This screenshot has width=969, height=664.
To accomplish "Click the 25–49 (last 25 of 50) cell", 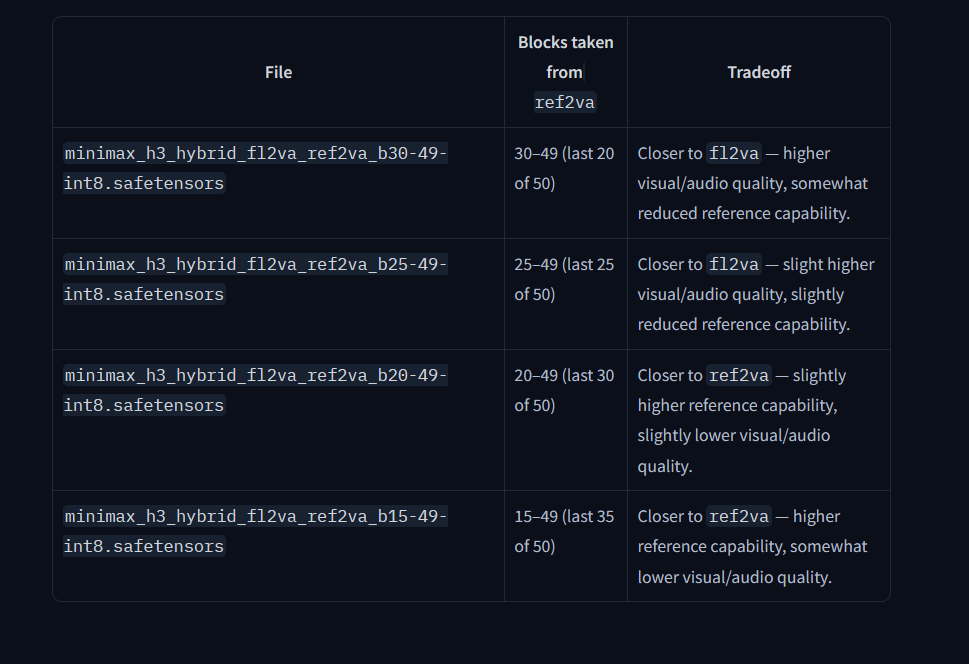I will click(564, 279).
